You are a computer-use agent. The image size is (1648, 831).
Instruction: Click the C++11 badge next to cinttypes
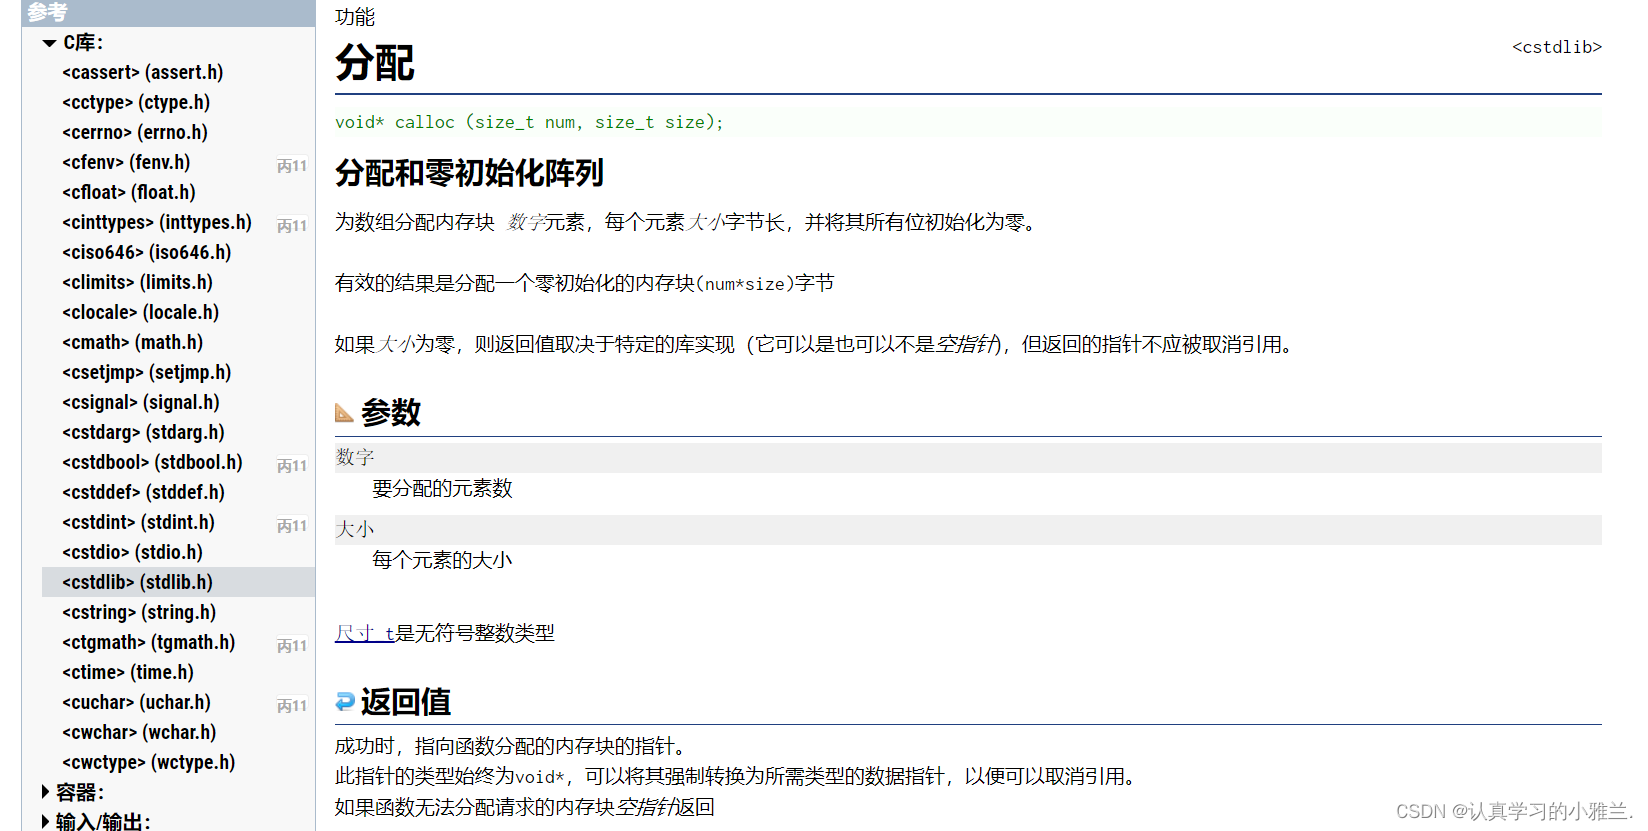pyautogui.click(x=292, y=226)
